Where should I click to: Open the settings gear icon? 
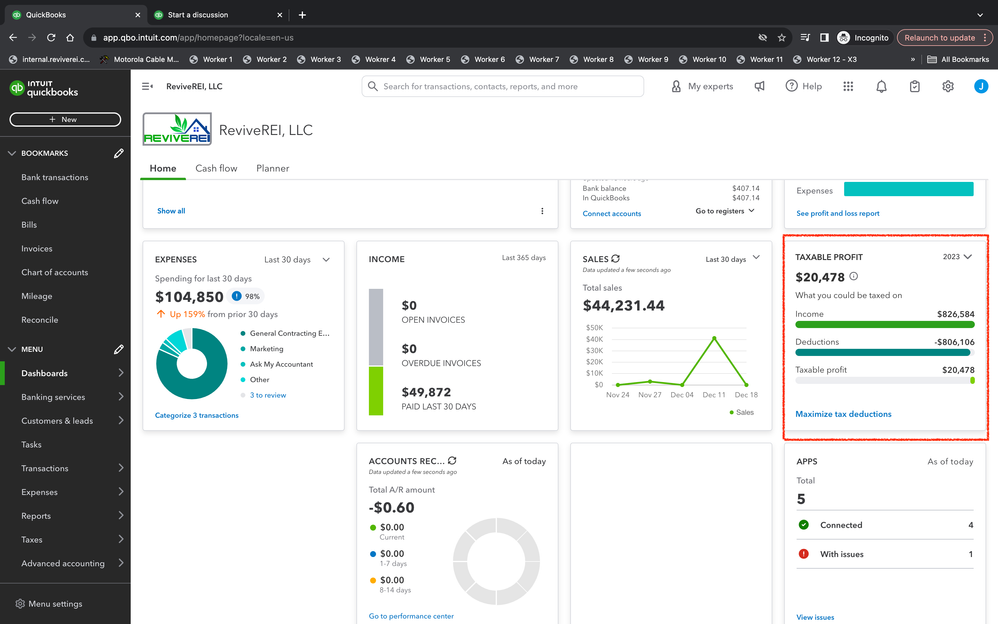coord(948,86)
